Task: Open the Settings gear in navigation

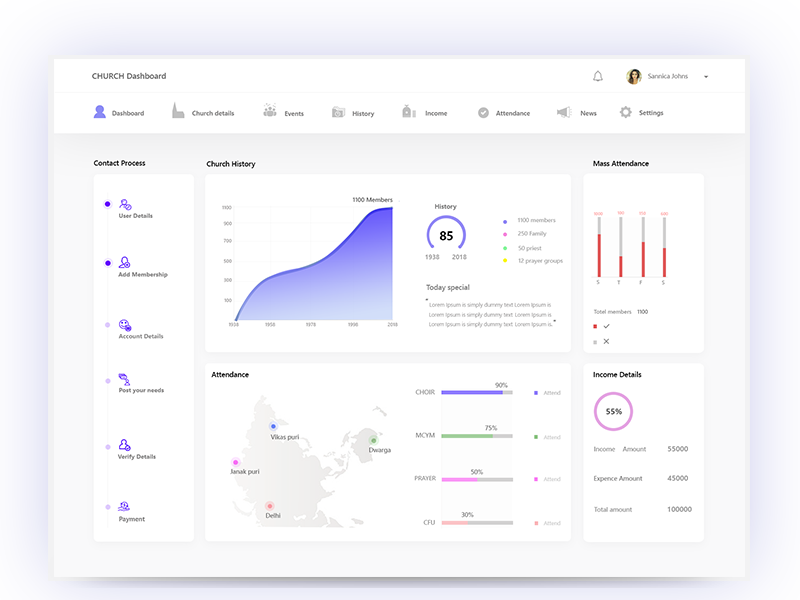Action: (627, 112)
